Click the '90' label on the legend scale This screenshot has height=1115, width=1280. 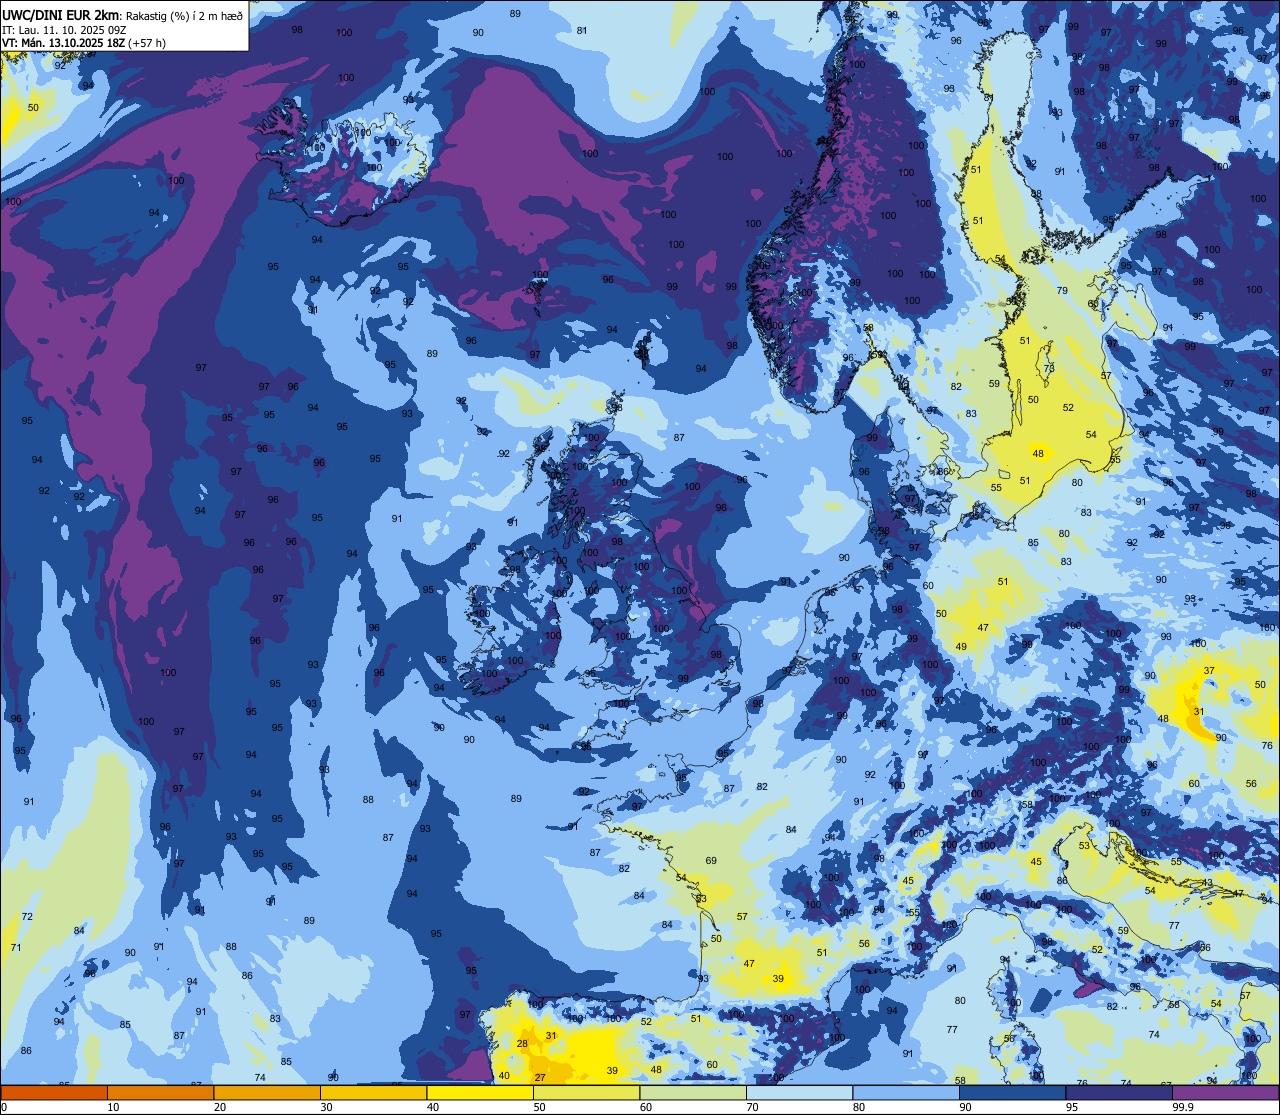coord(965,1107)
